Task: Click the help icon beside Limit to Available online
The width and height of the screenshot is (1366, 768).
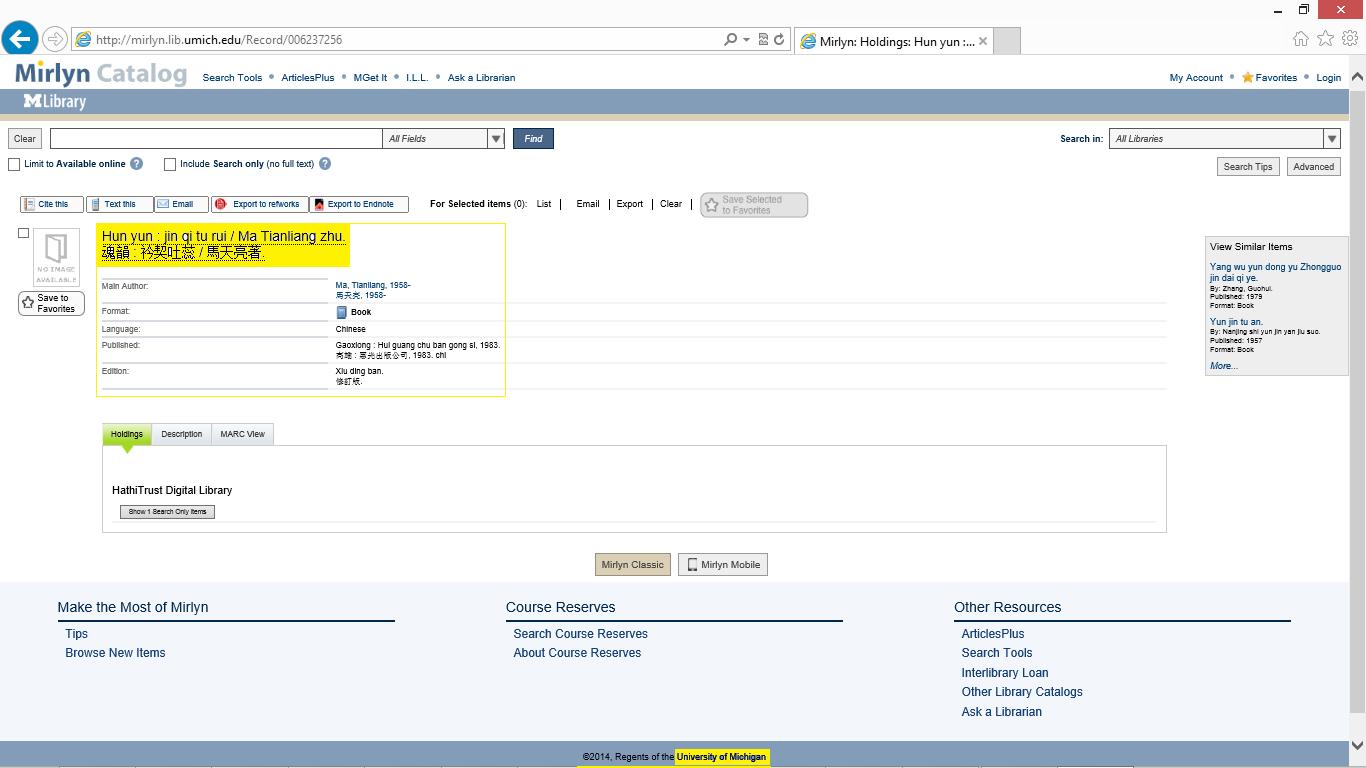Action: point(137,164)
